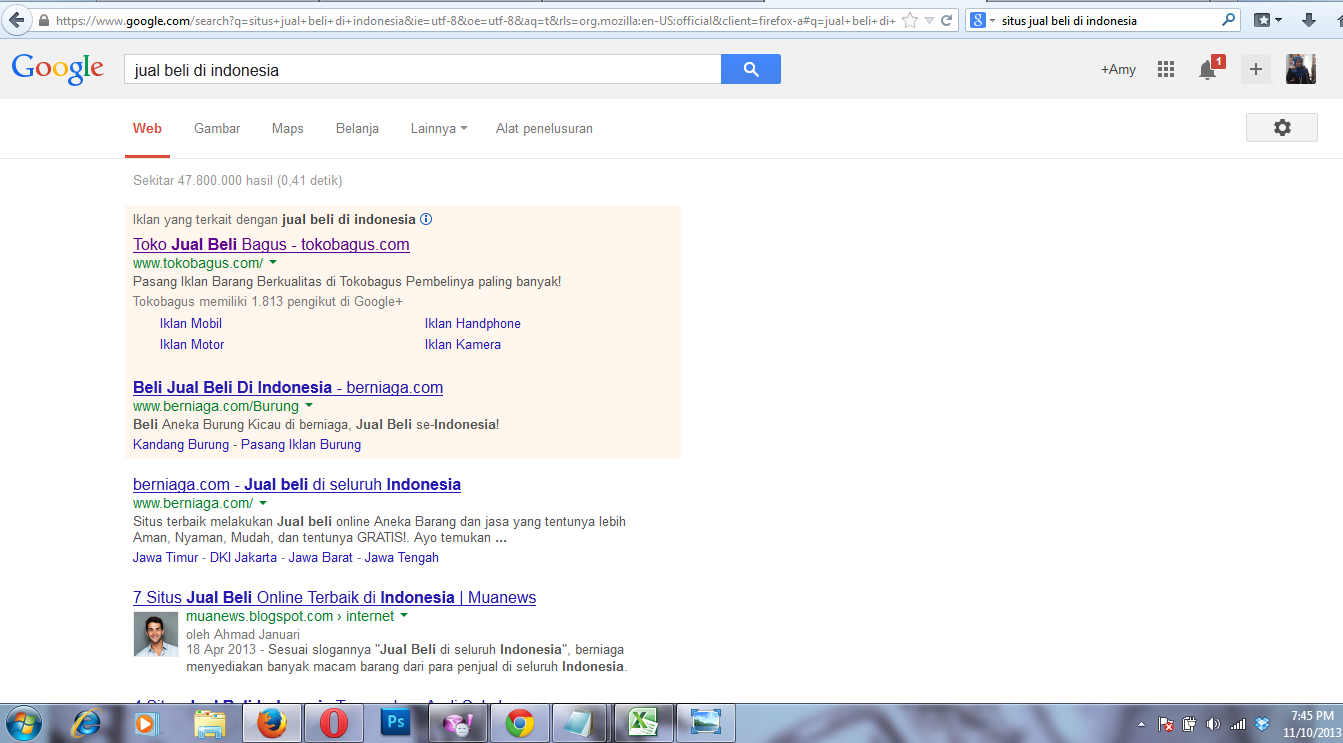
Task: Open the oleh Ahmad Januari author link
Action: (x=243, y=634)
